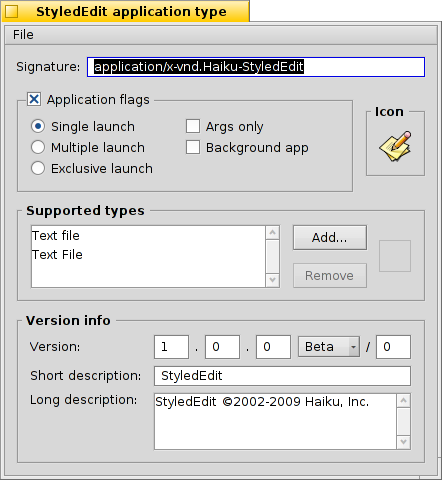Click the major version field showing 1
The height and width of the screenshot is (480, 442).
(x=172, y=347)
